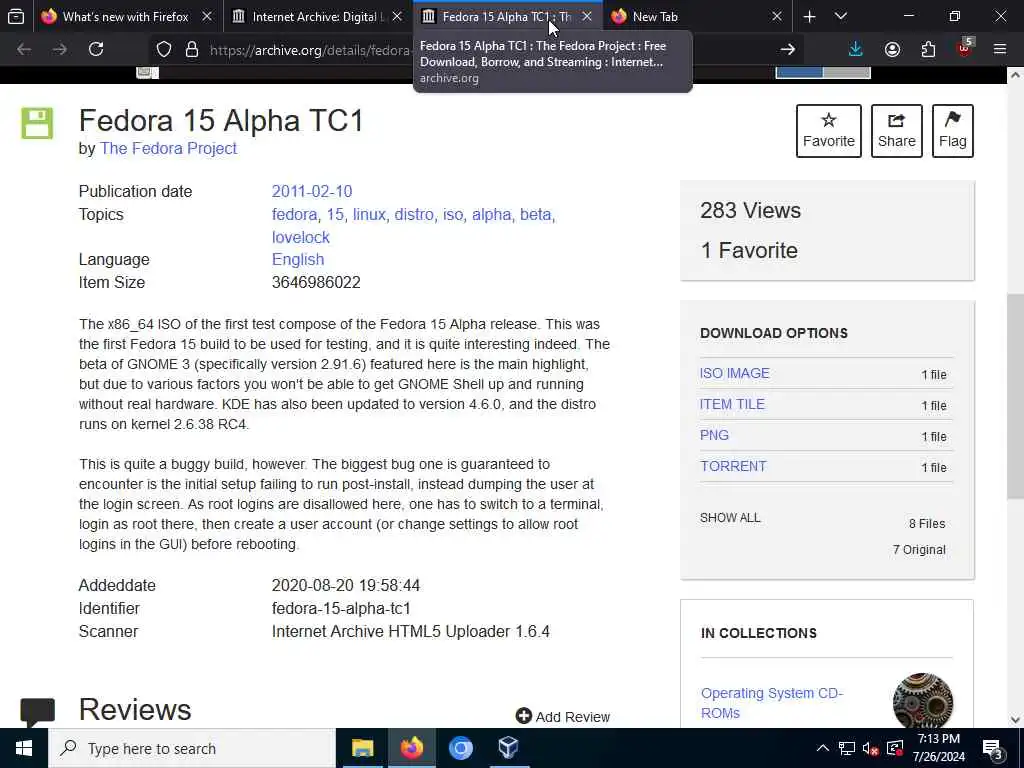Open the lovelock topic link
1024x768 pixels.
tap(300, 237)
